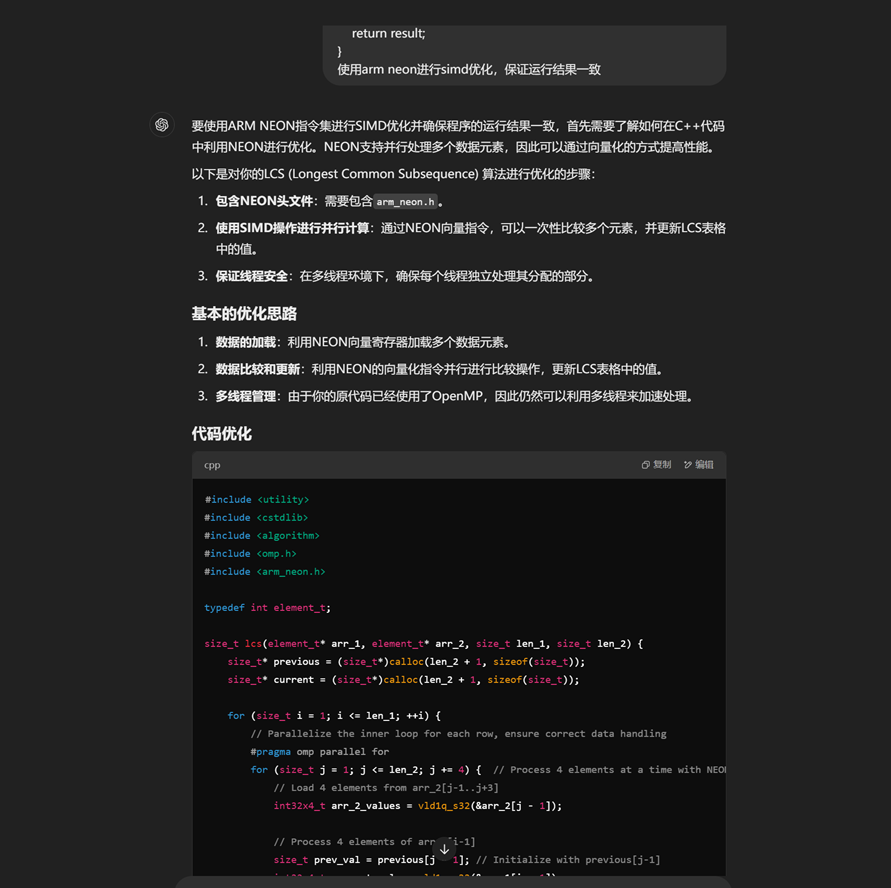Select the downward arrow circle over the code
The image size is (891, 888).
point(444,848)
